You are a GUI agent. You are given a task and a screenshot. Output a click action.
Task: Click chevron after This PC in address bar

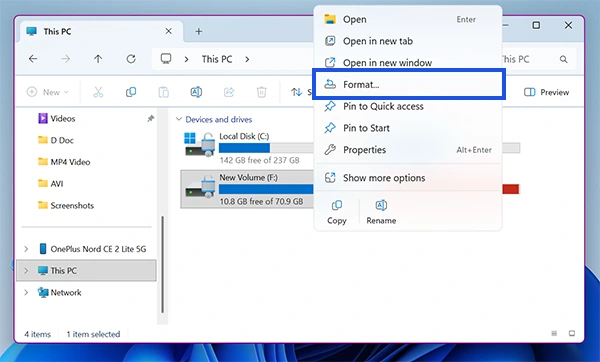tap(247, 59)
